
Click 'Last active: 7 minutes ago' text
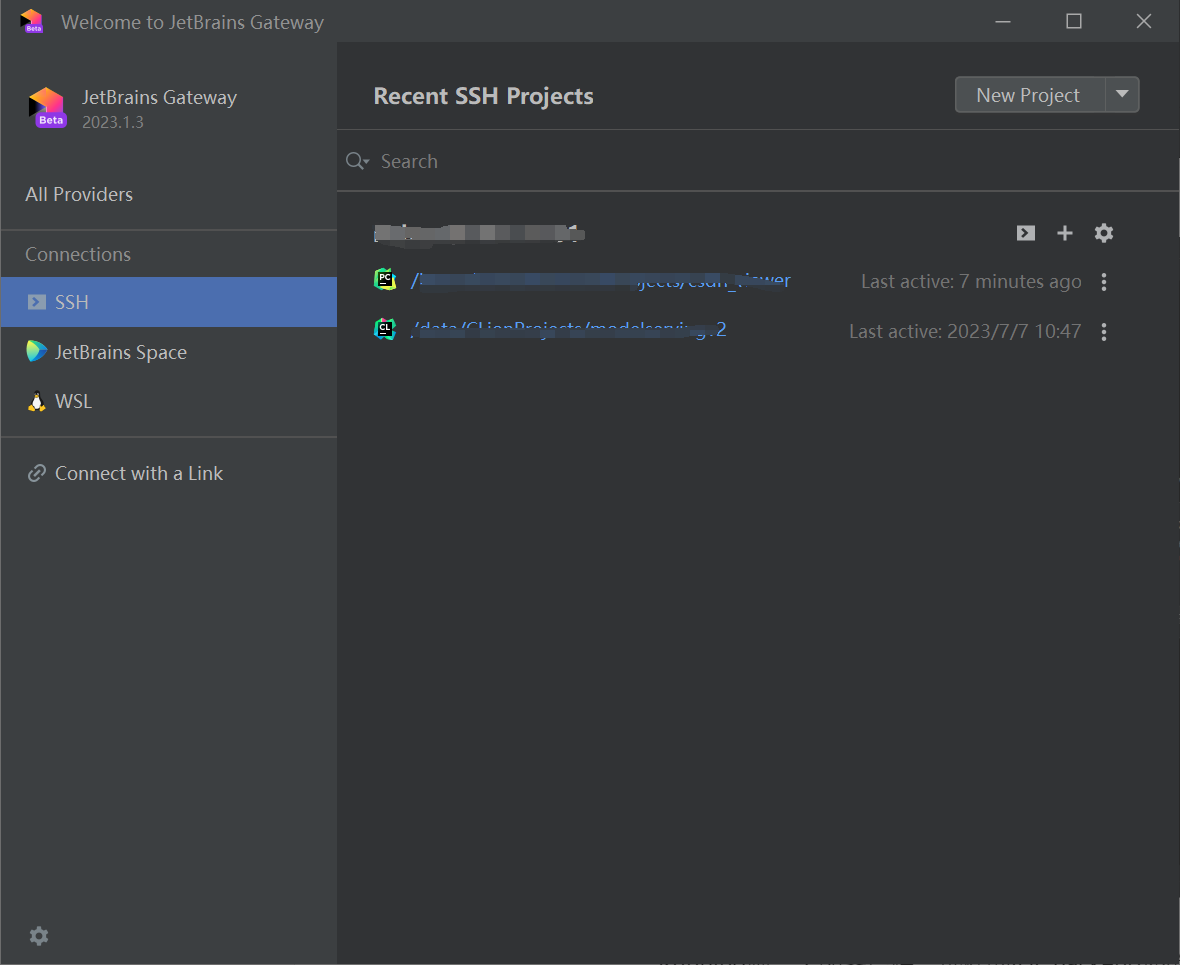click(x=971, y=282)
